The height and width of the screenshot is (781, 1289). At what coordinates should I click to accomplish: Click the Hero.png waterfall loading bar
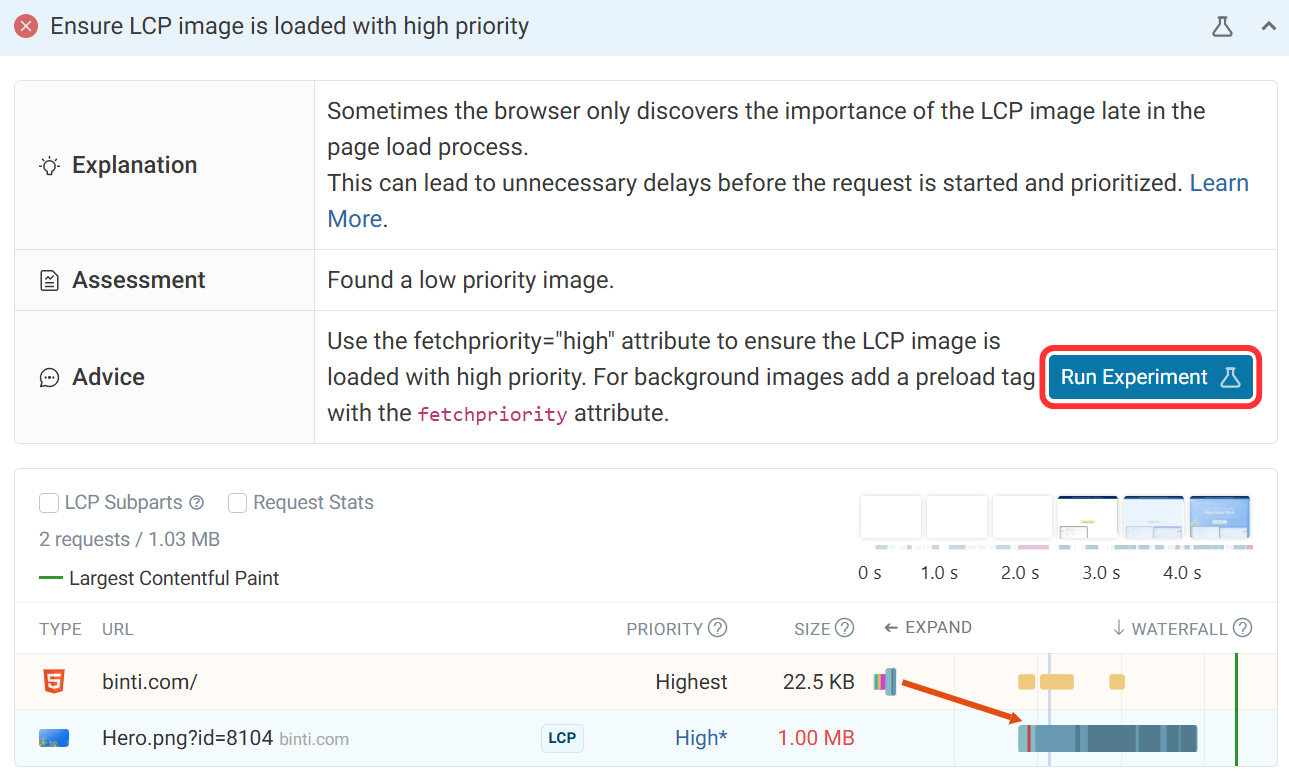pyautogui.click(x=1110, y=738)
